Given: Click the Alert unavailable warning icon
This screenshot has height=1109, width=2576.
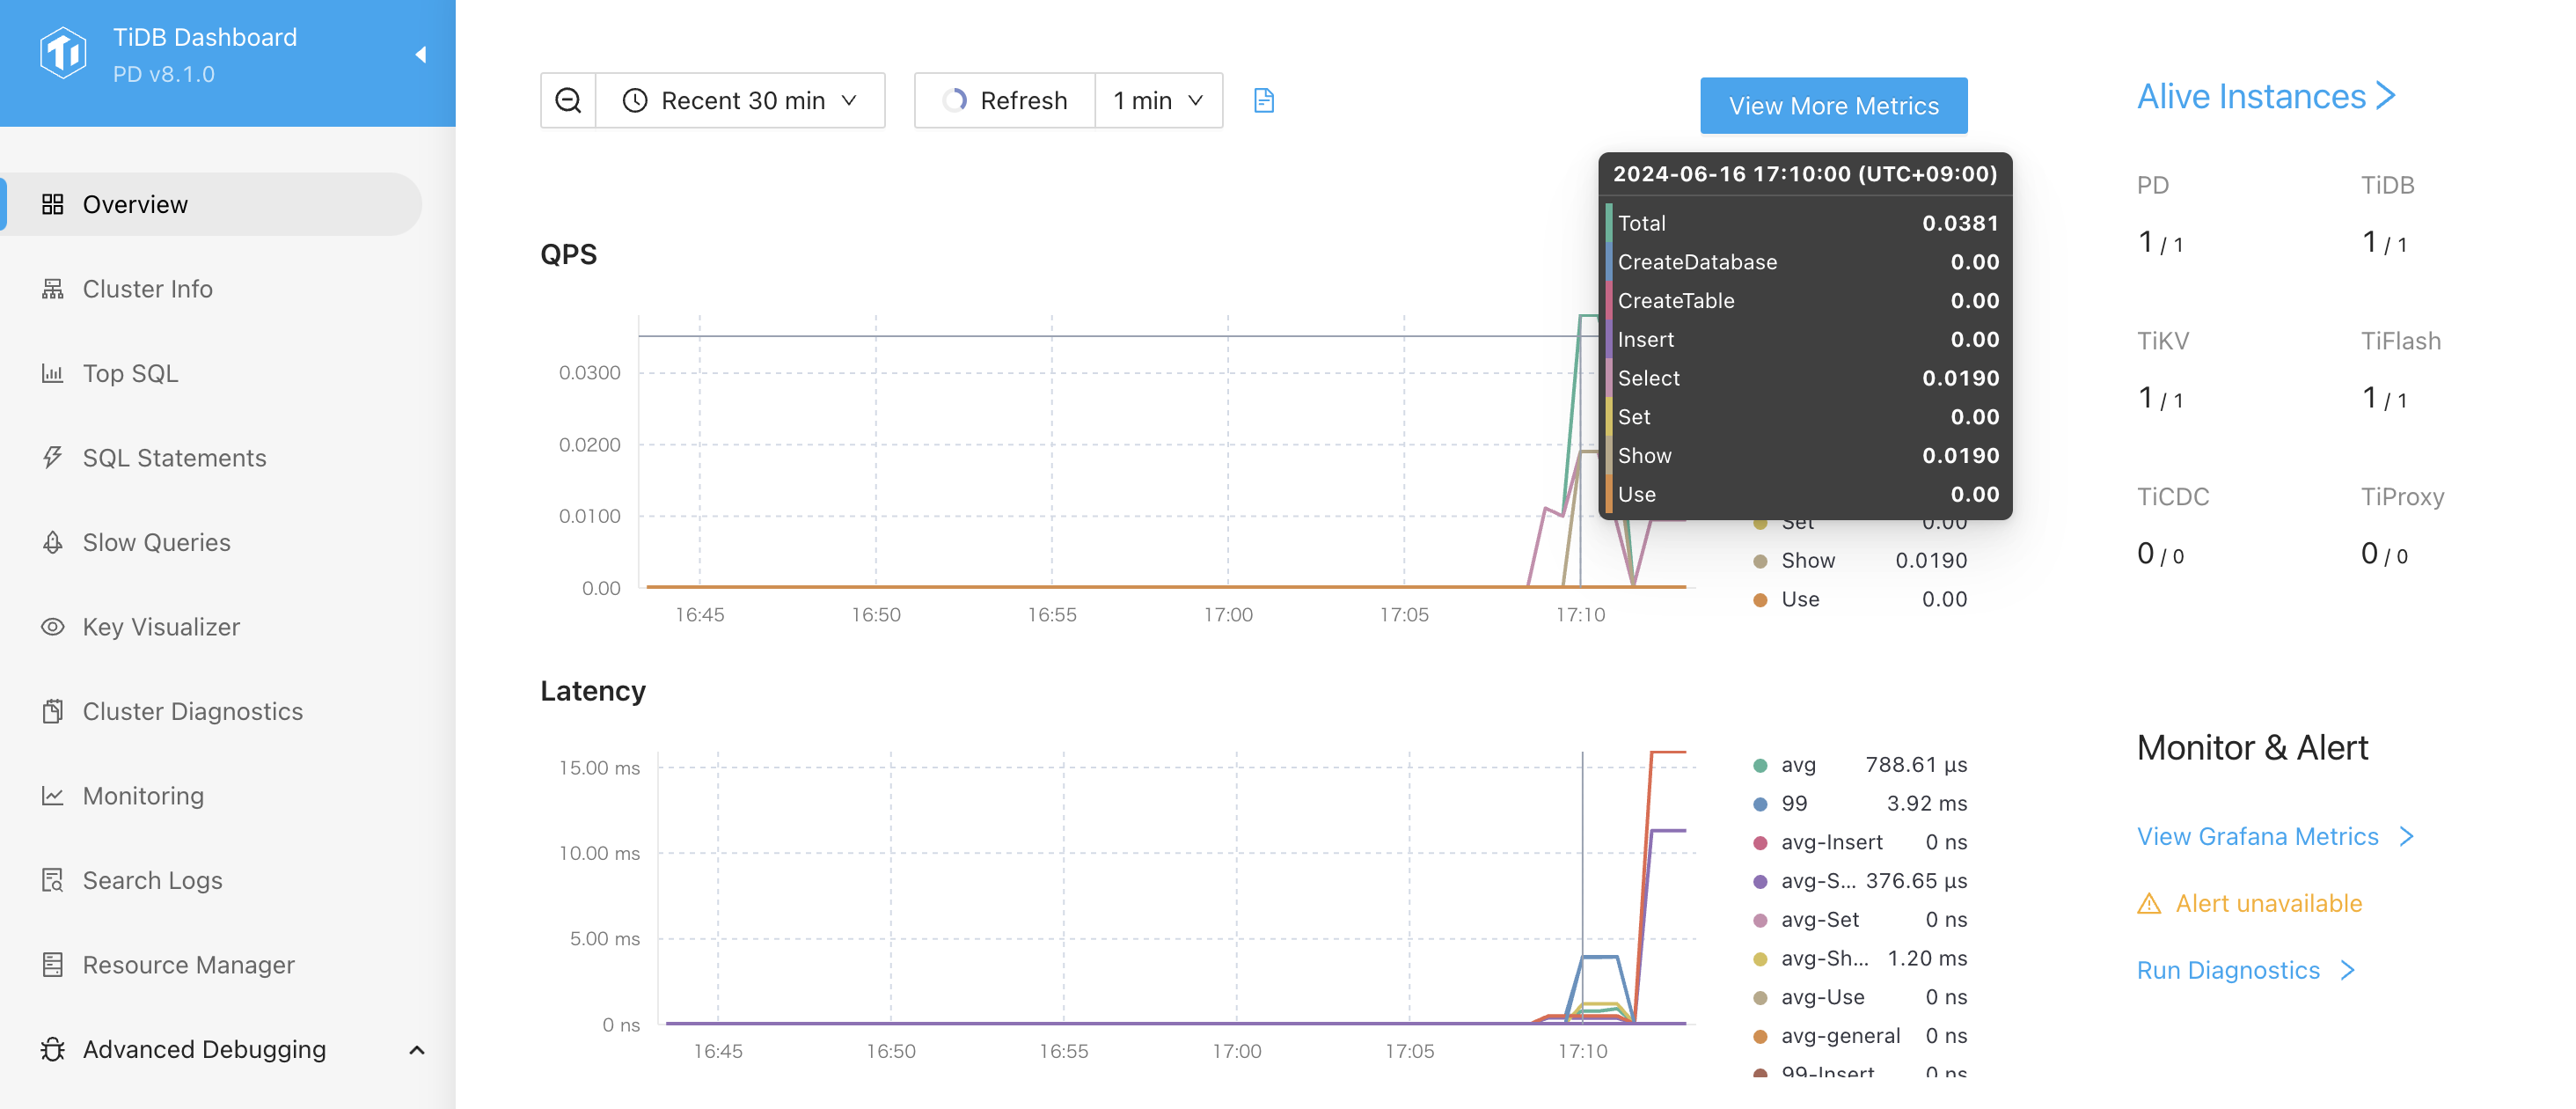Looking at the screenshot, I should (2148, 904).
